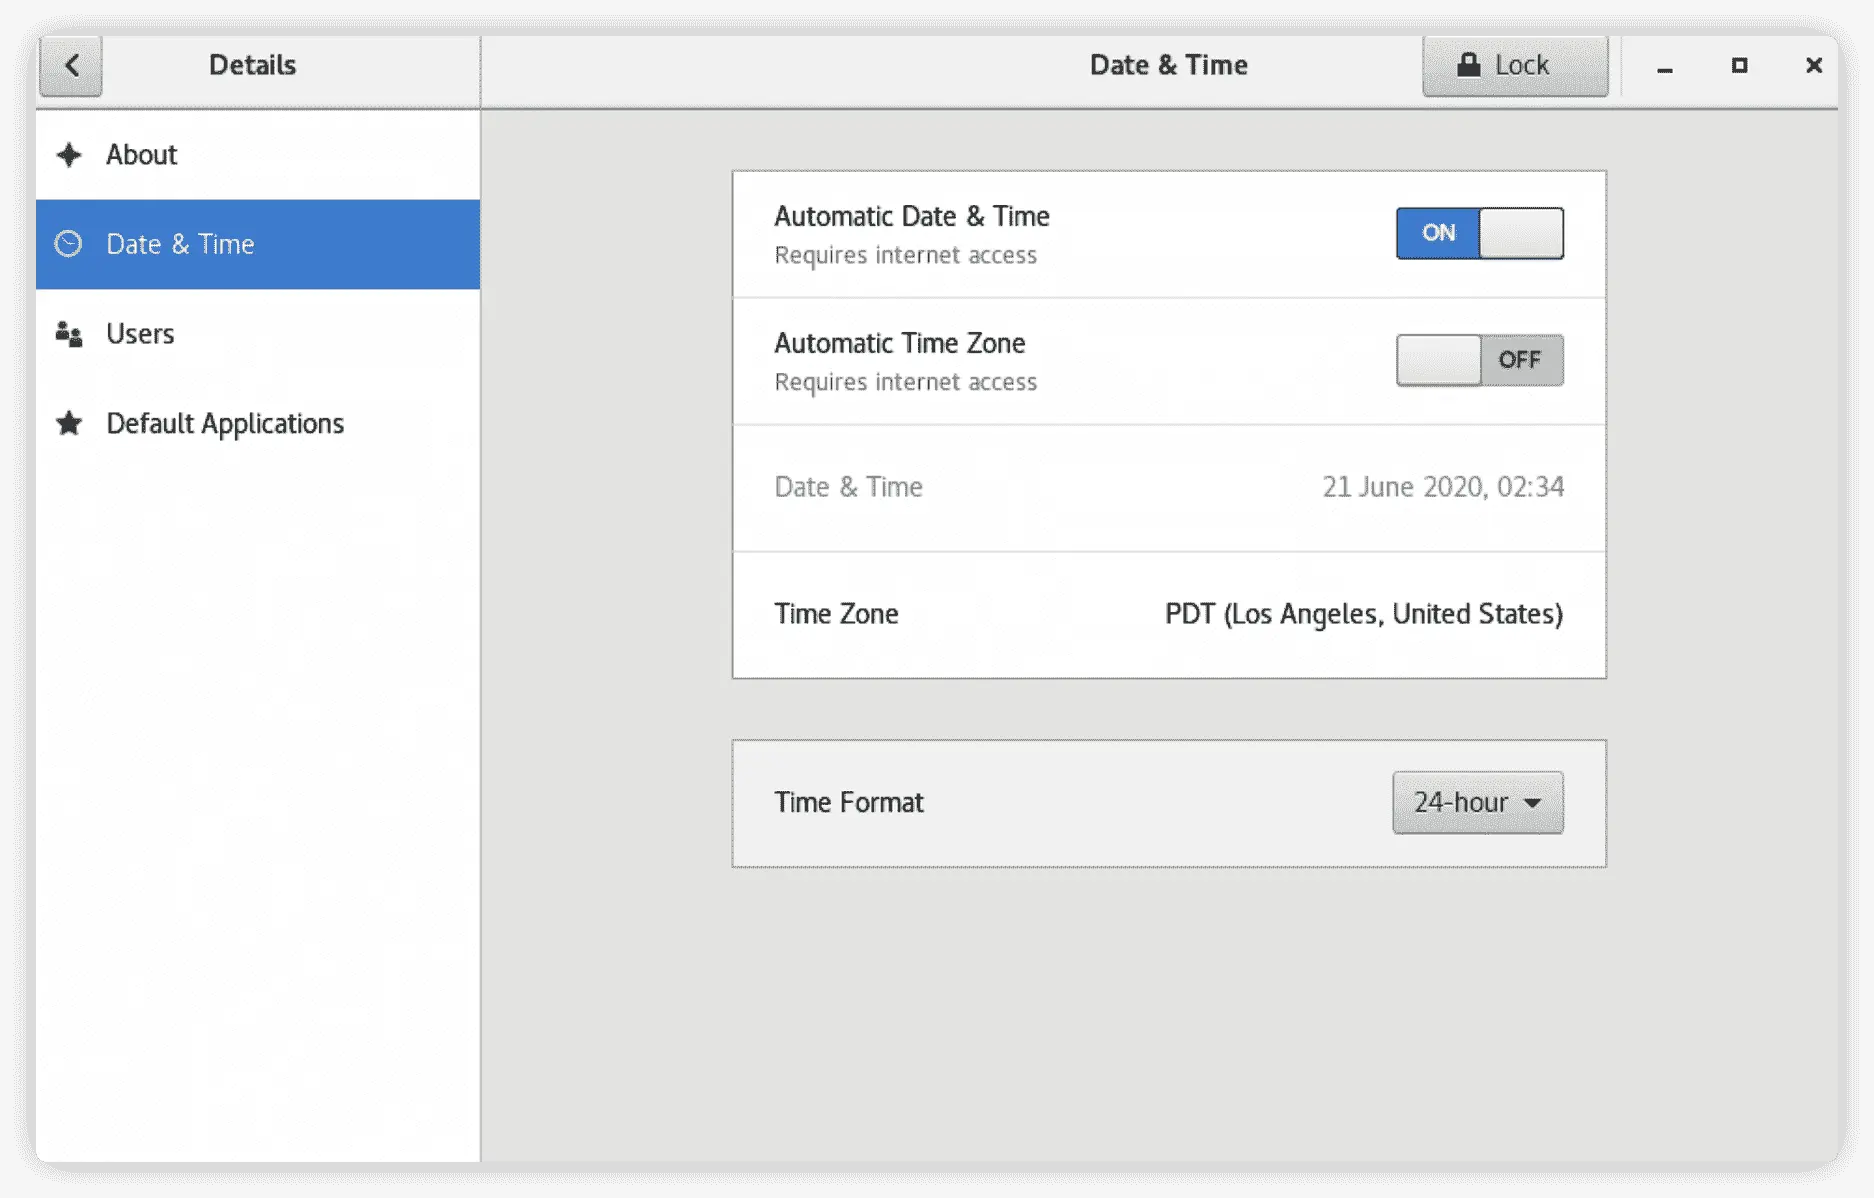Click the 'Time Format' label
This screenshot has height=1198, width=1874.
[848, 802]
